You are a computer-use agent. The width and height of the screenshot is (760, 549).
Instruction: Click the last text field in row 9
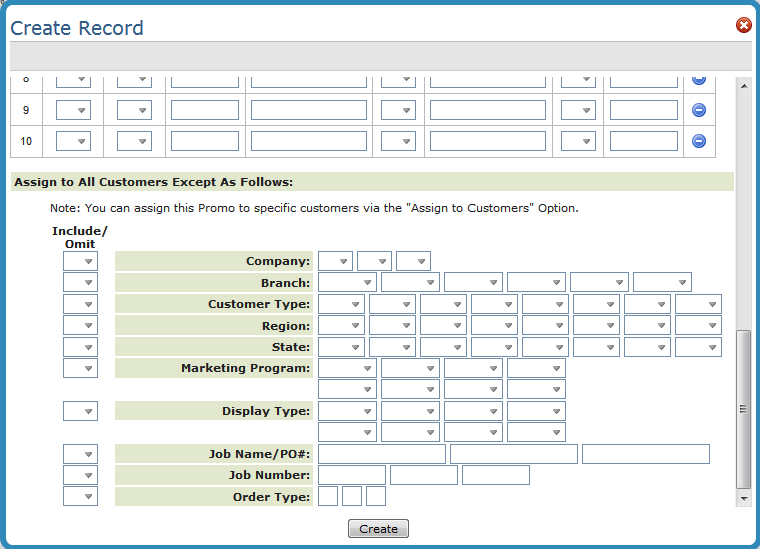(x=643, y=110)
